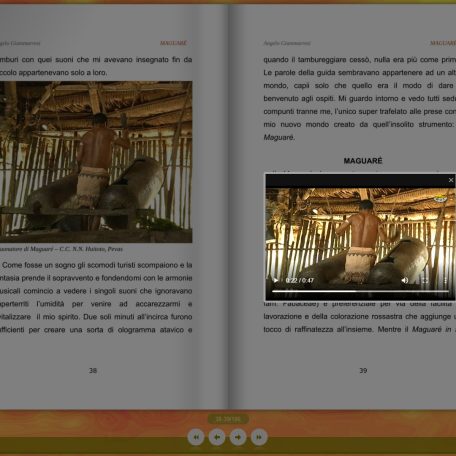Close the video popup with the X
Image resolution: width=456 pixels, height=456 pixels.
point(451,180)
